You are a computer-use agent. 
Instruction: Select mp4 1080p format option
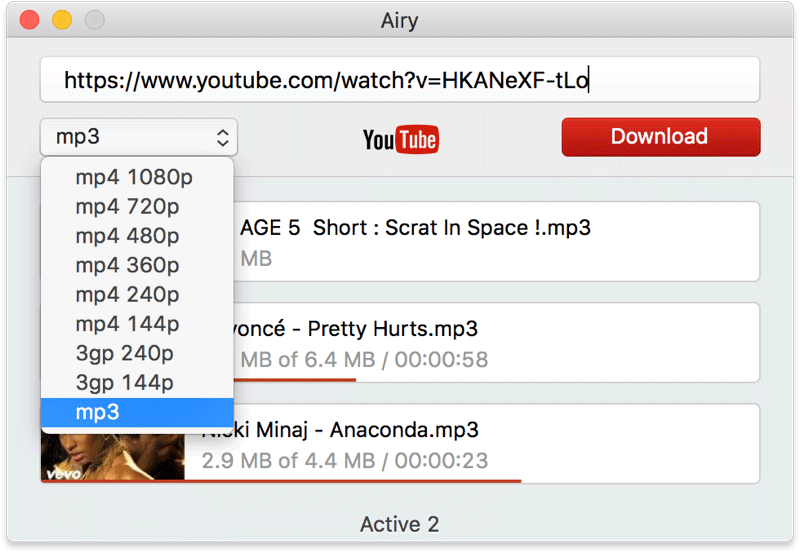tap(137, 177)
